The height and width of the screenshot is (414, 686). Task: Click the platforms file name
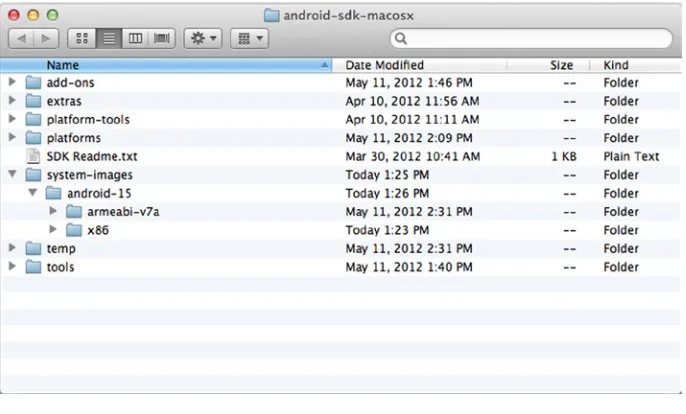pos(74,138)
